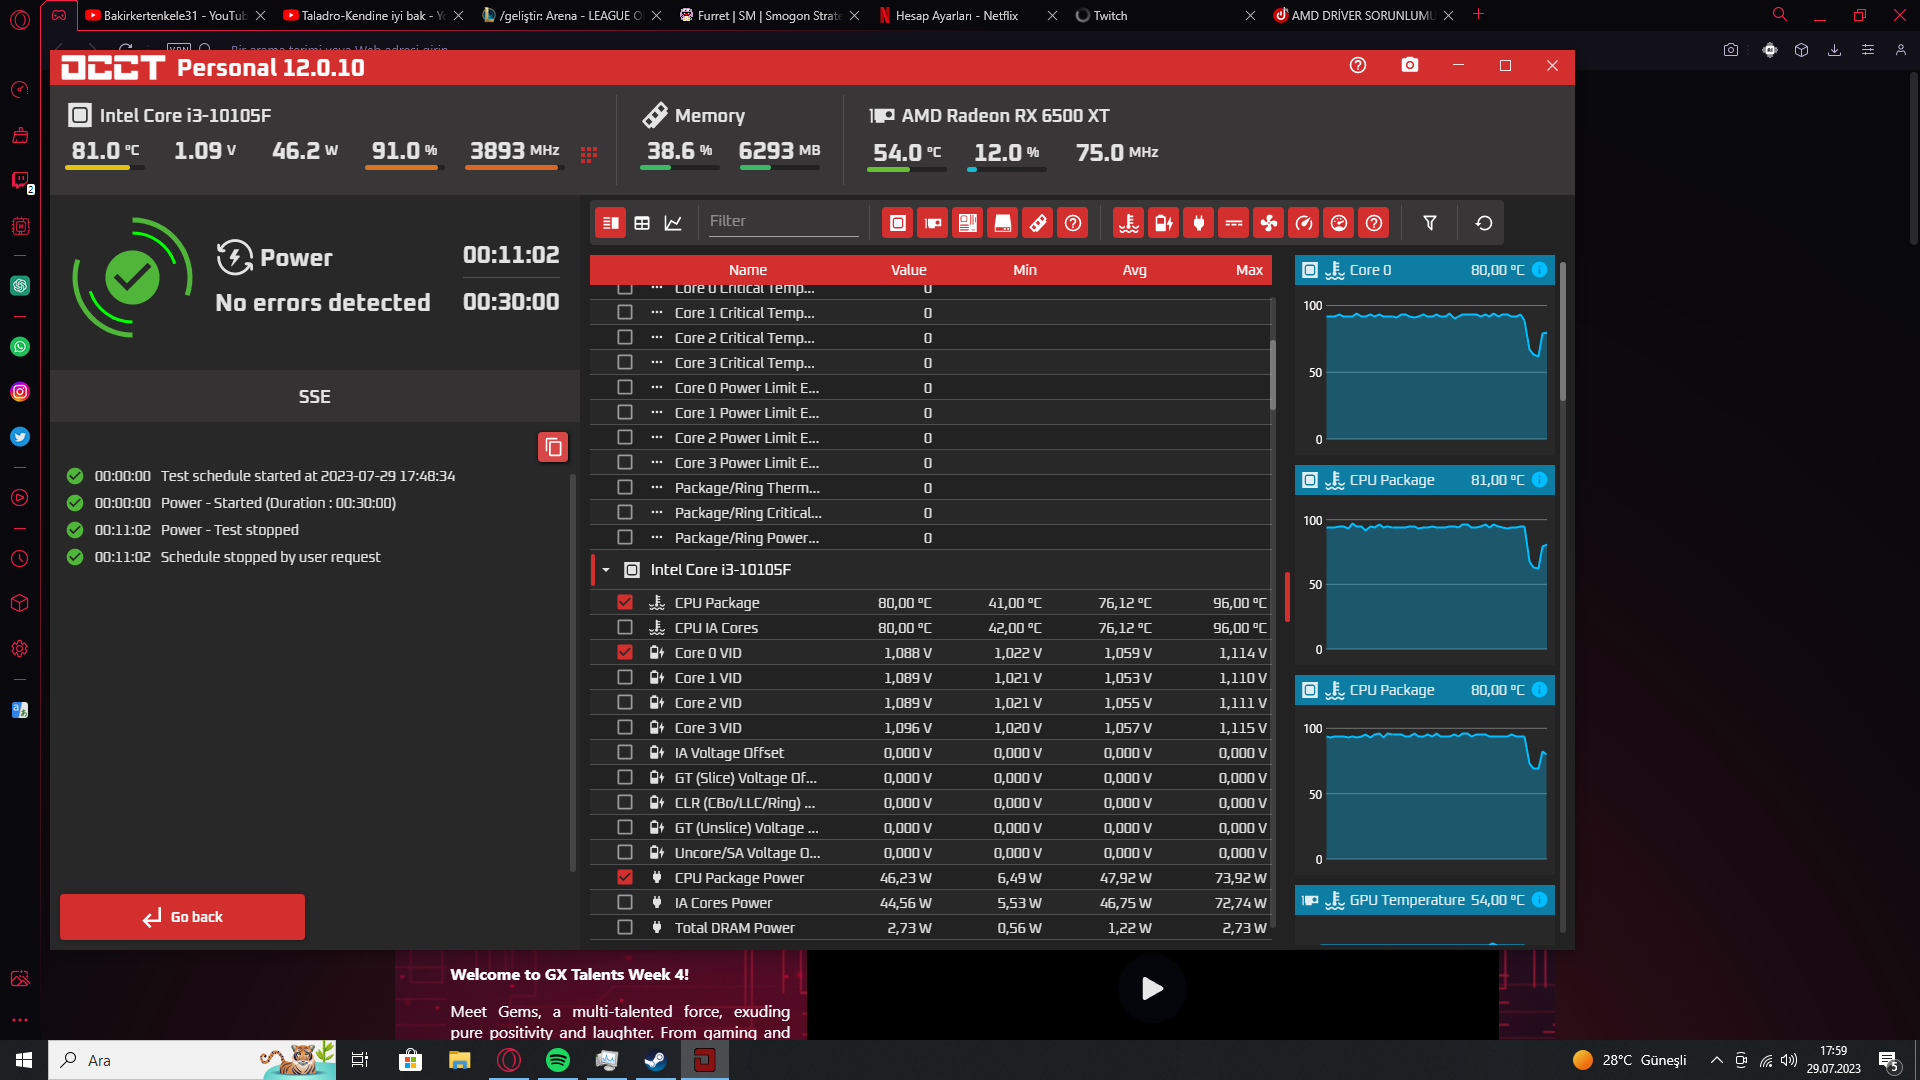Image resolution: width=1920 pixels, height=1080 pixels.
Task: Toggle memory stick sensor filter
Action: (1038, 223)
